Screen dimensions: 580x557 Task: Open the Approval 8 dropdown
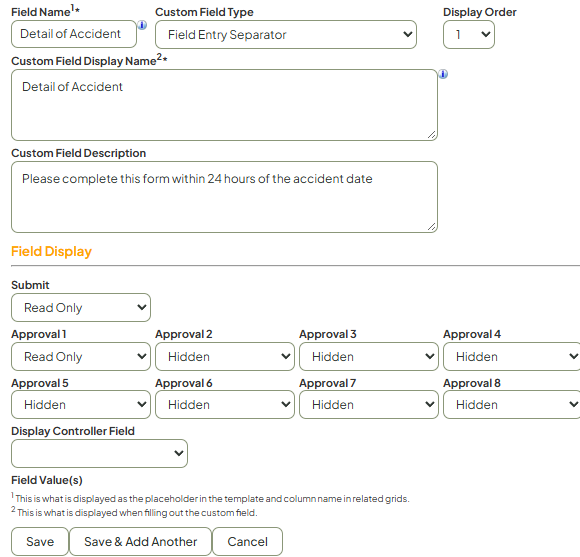pos(512,405)
